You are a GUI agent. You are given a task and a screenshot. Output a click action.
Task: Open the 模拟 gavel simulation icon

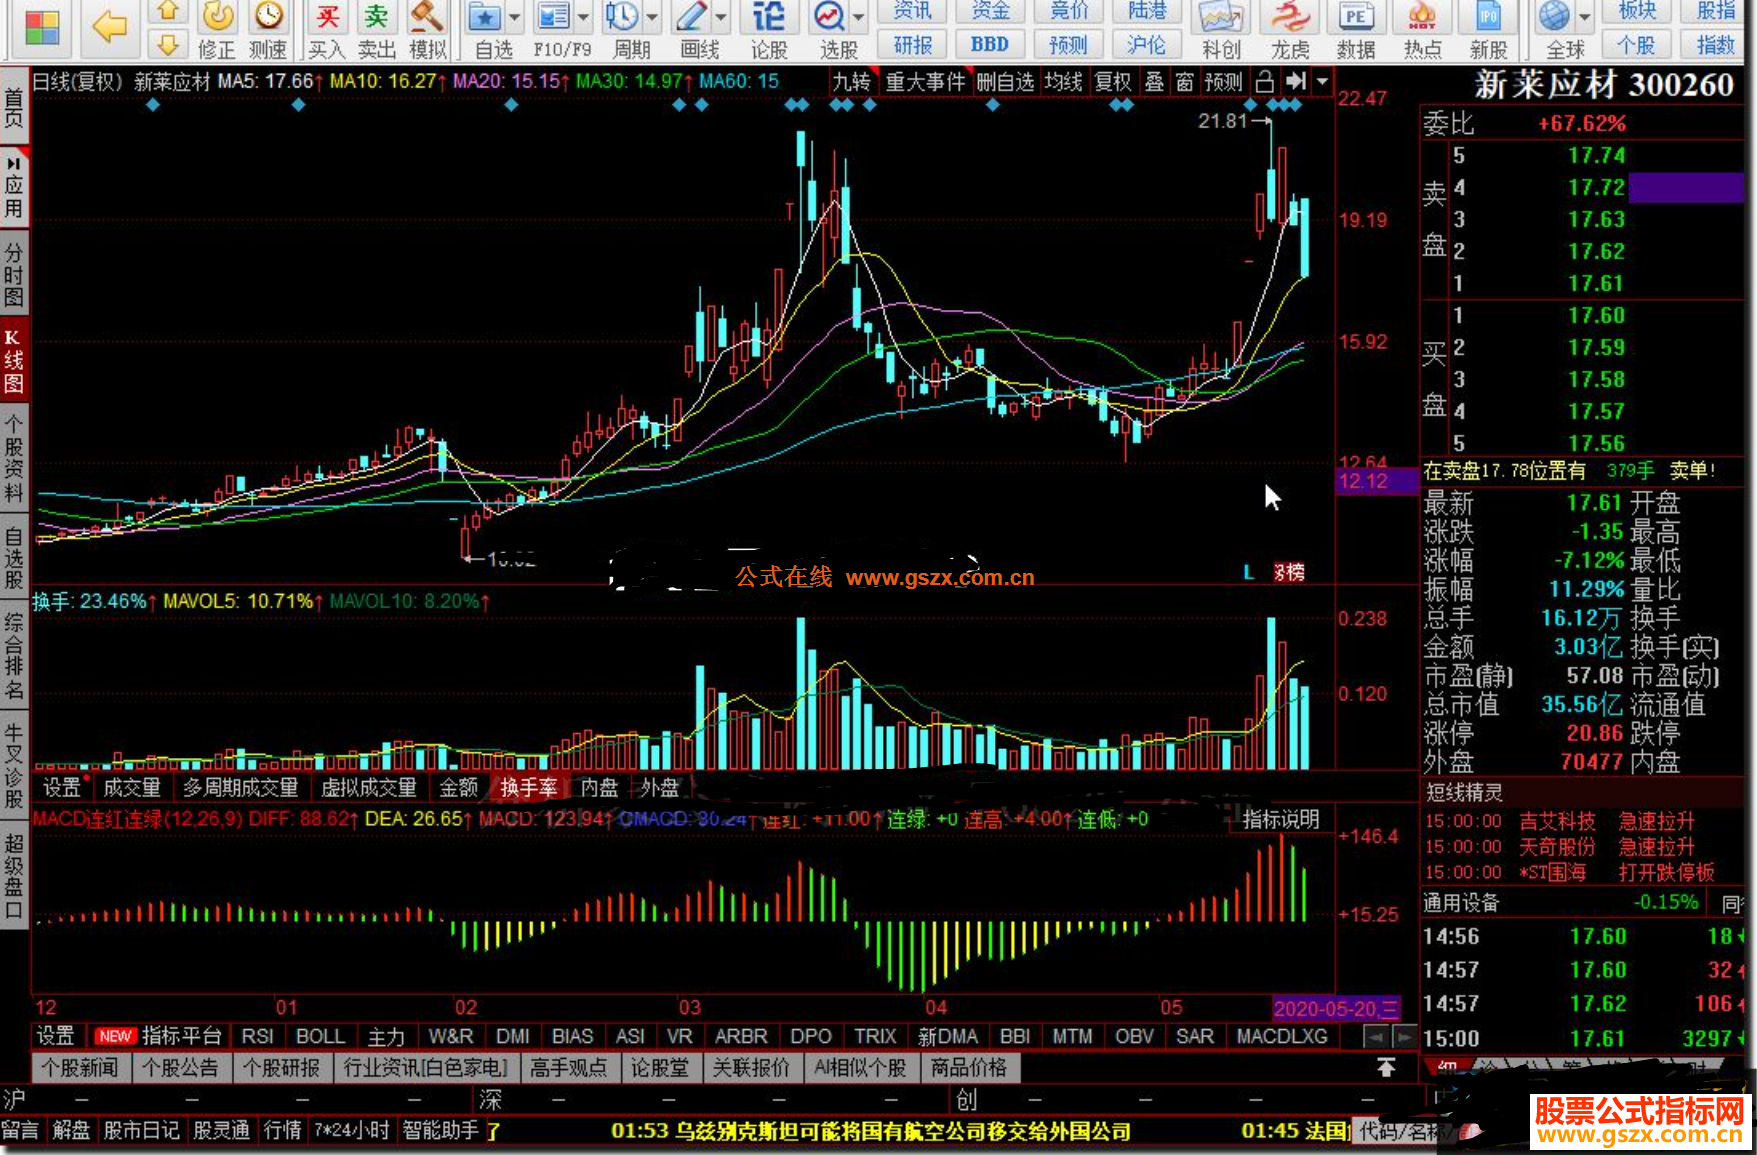tap(427, 19)
